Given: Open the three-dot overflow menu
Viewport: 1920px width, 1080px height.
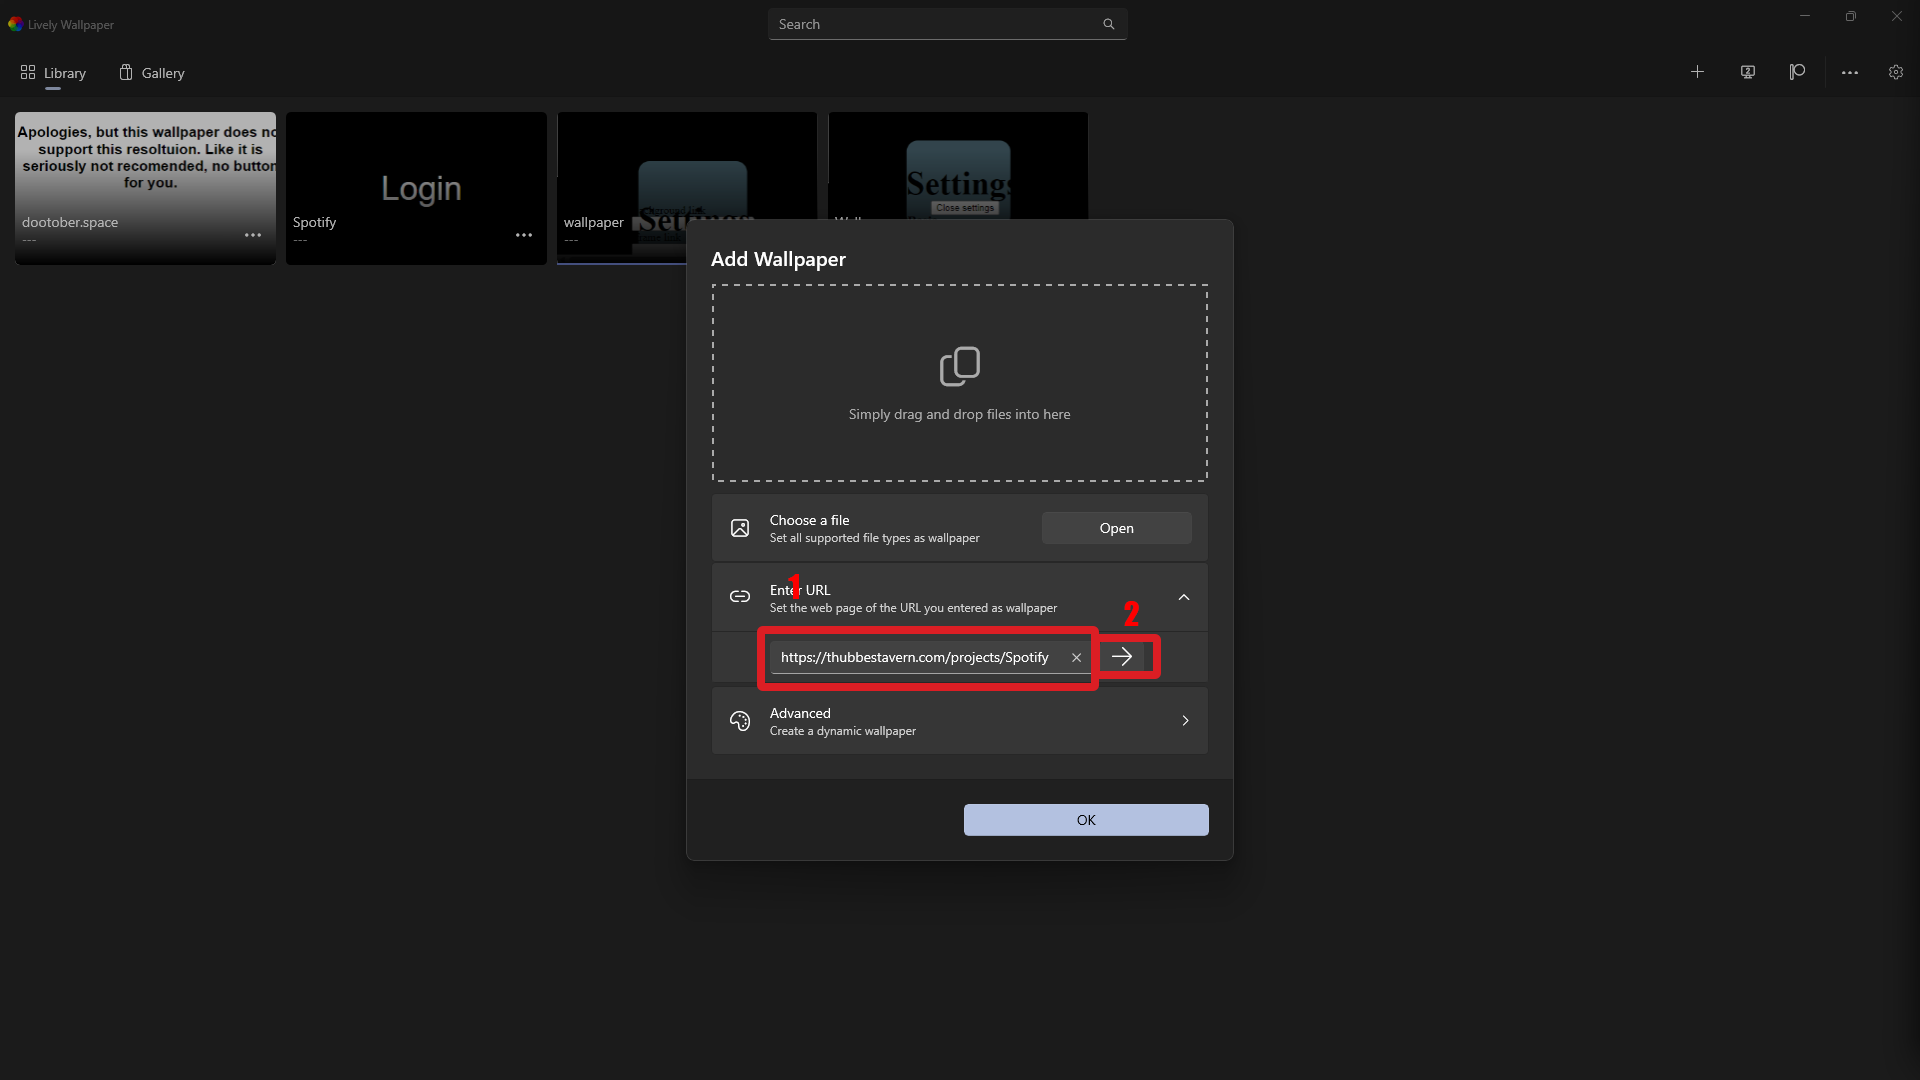Looking at the screenshot, I should click(x=1849, y=72).
